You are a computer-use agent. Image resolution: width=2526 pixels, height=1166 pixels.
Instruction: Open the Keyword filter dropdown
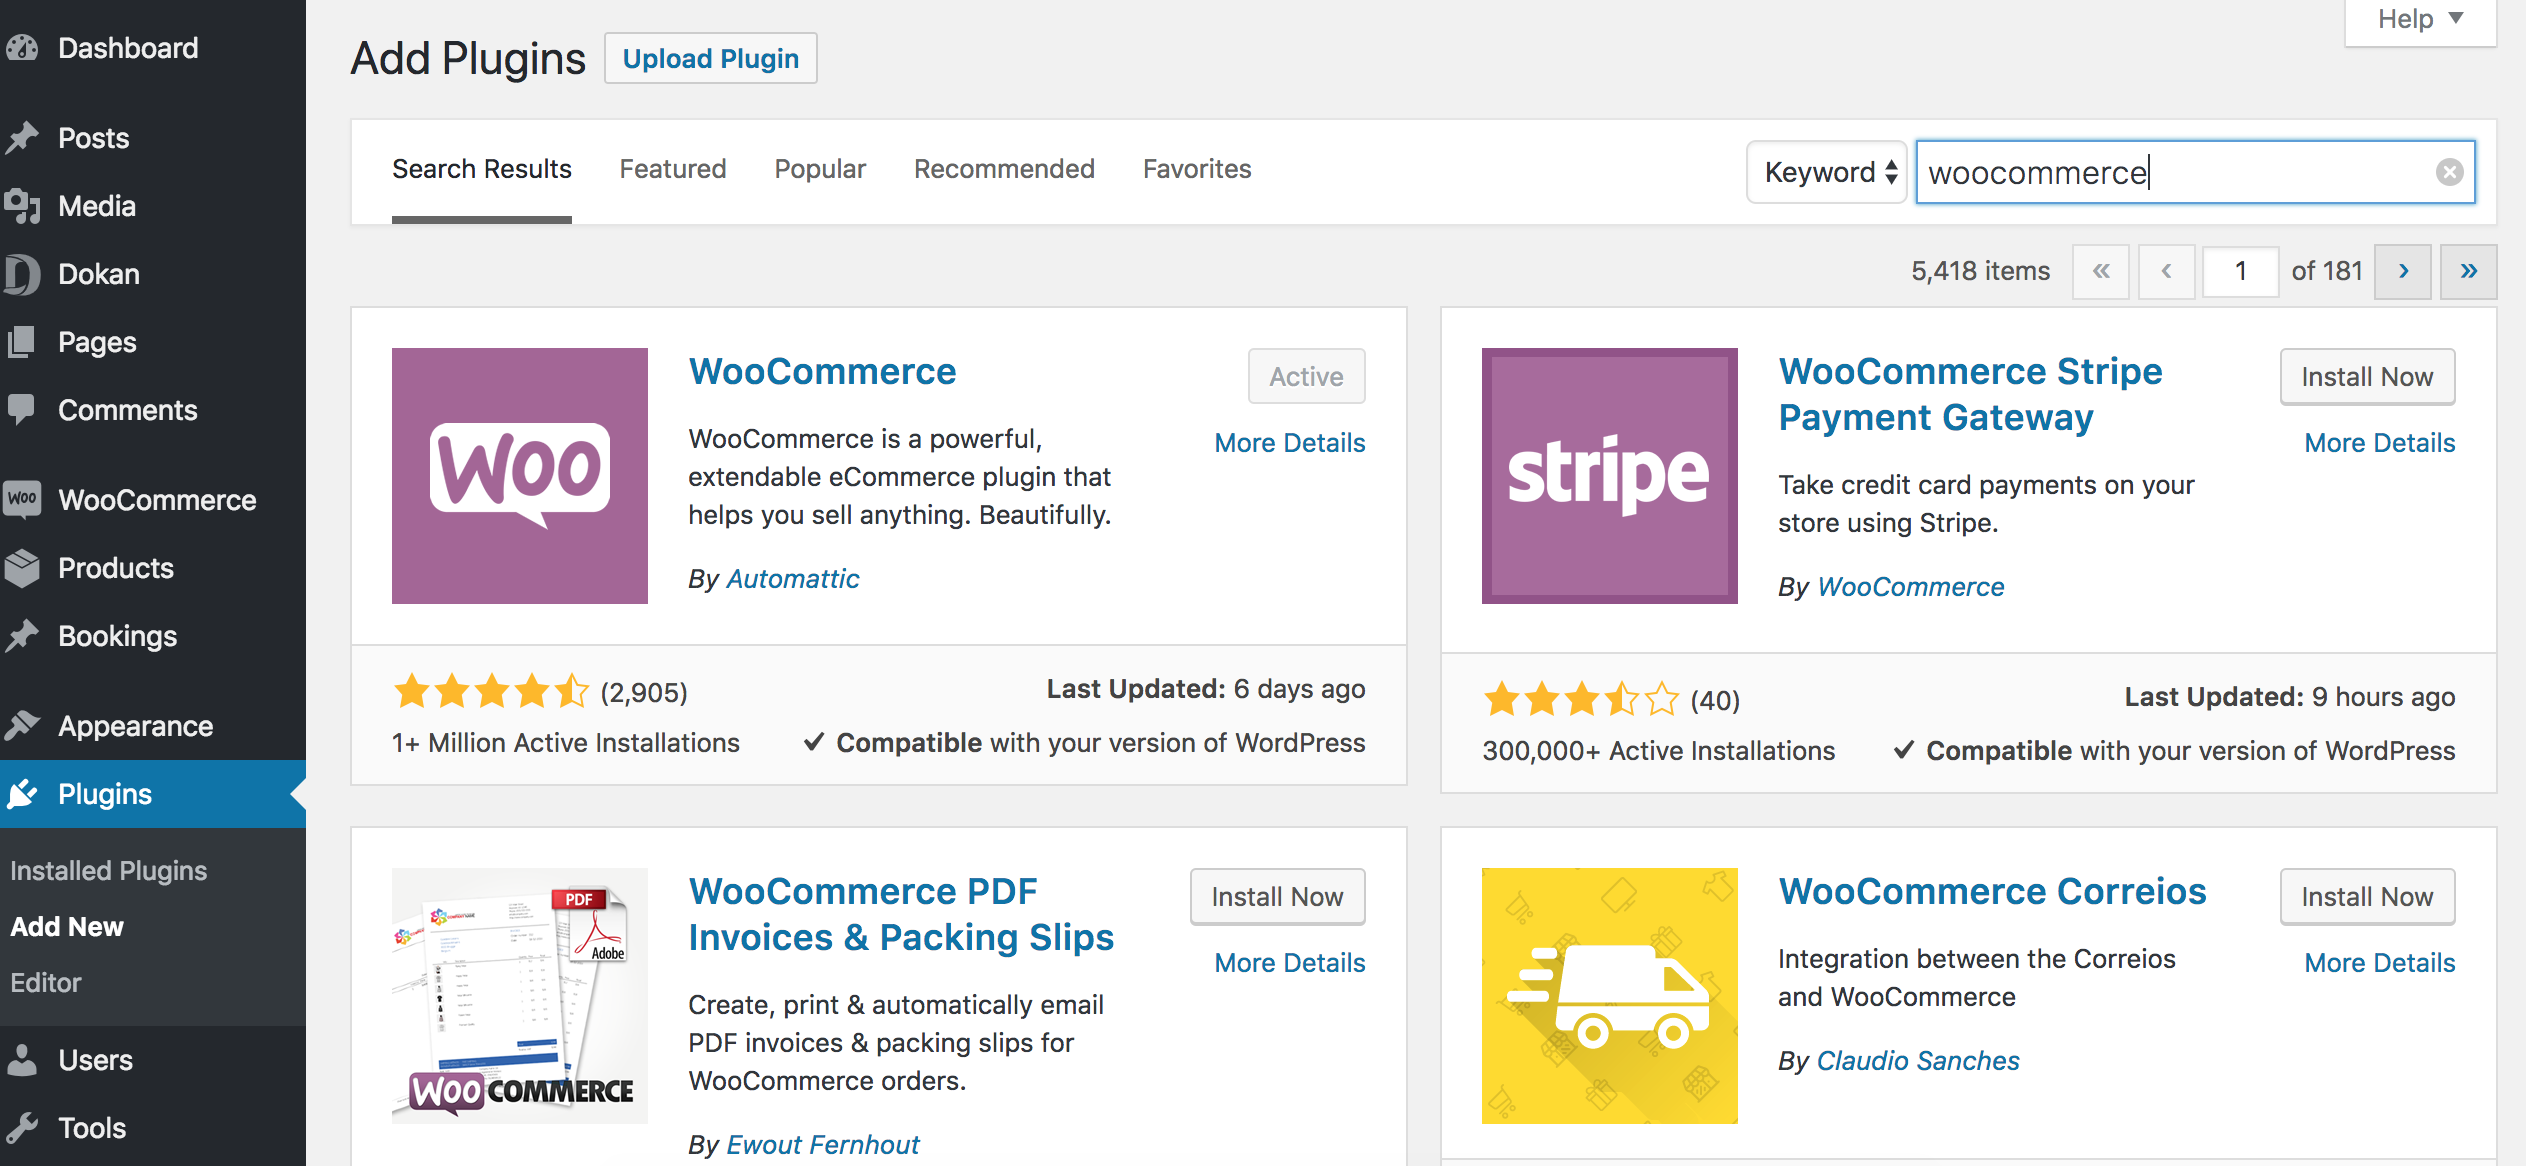(1825, 171)
